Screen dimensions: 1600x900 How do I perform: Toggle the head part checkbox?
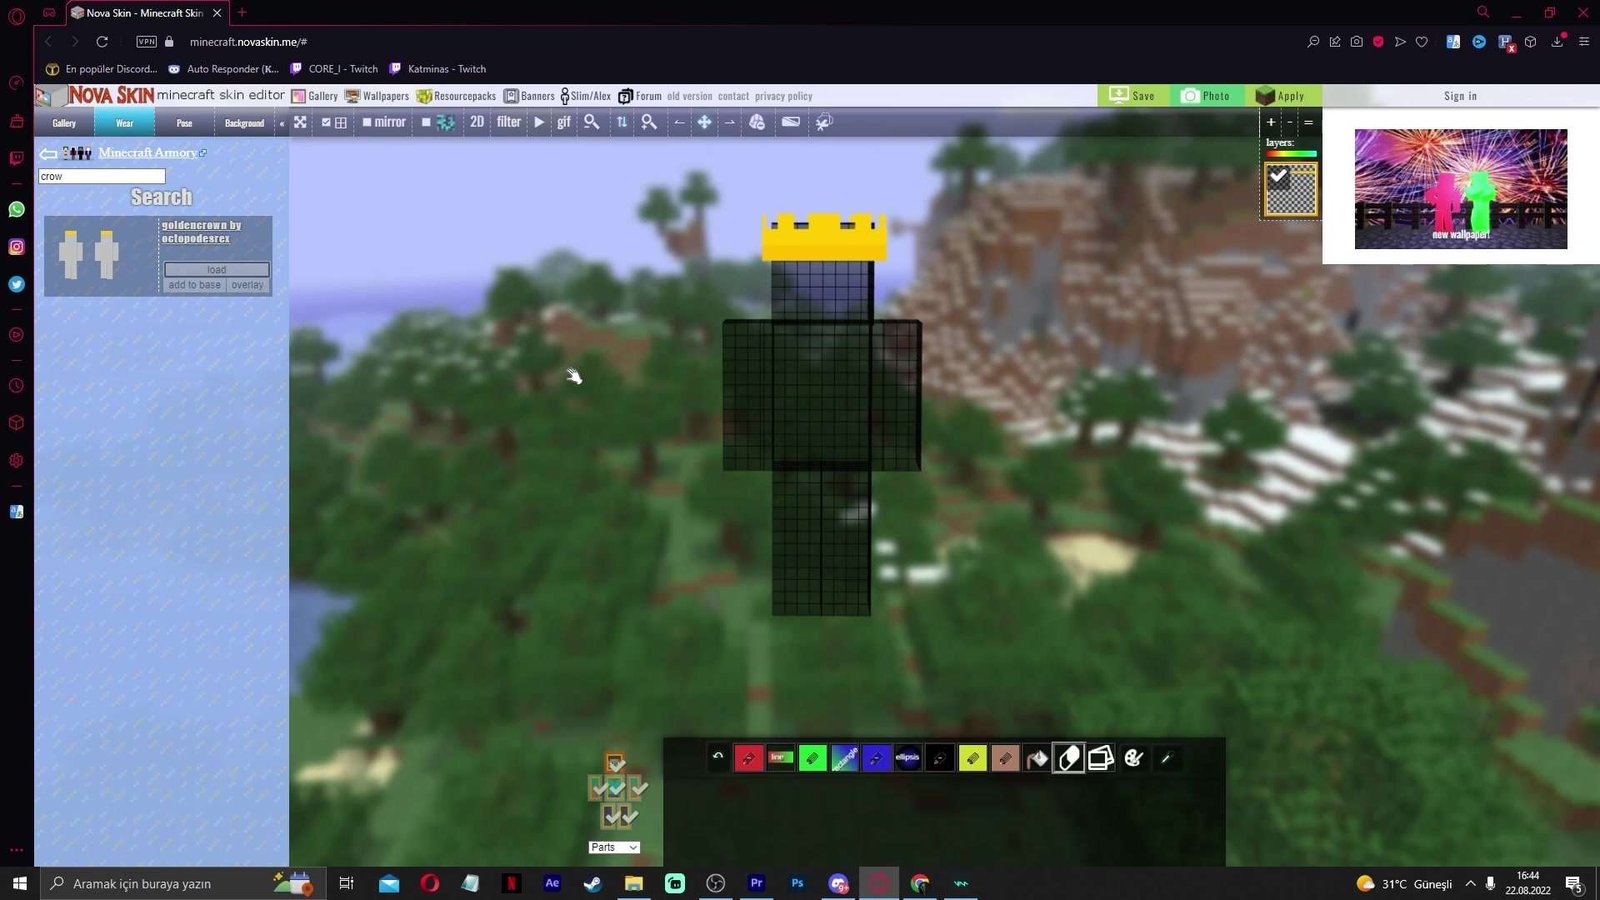click(615, 764)
